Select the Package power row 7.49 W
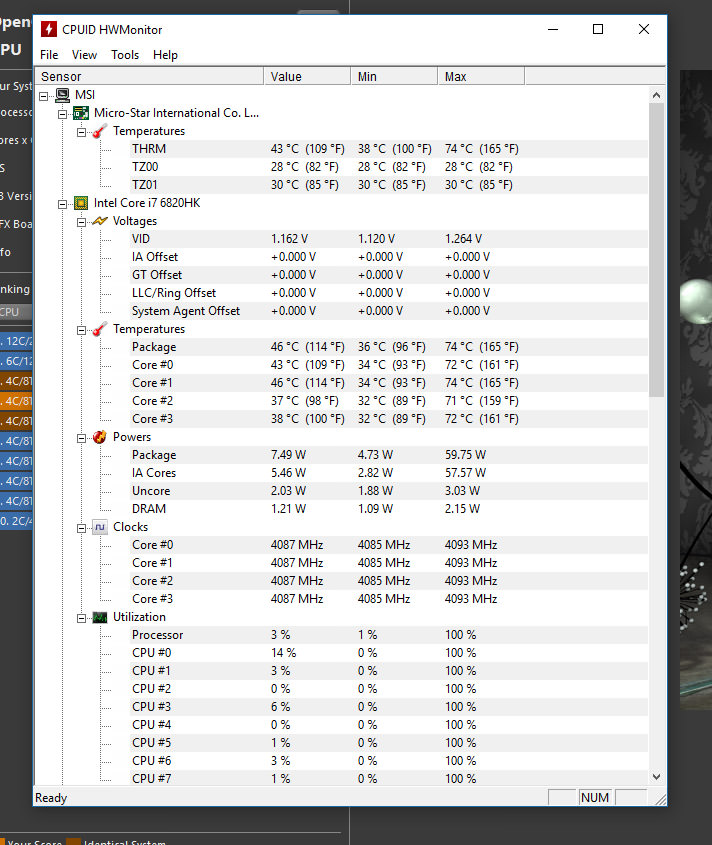 (x=388, y=455)
